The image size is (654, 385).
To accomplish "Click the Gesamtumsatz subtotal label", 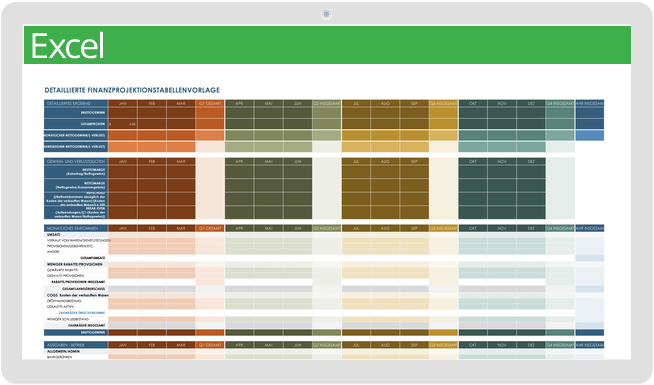I will (93, 258).
